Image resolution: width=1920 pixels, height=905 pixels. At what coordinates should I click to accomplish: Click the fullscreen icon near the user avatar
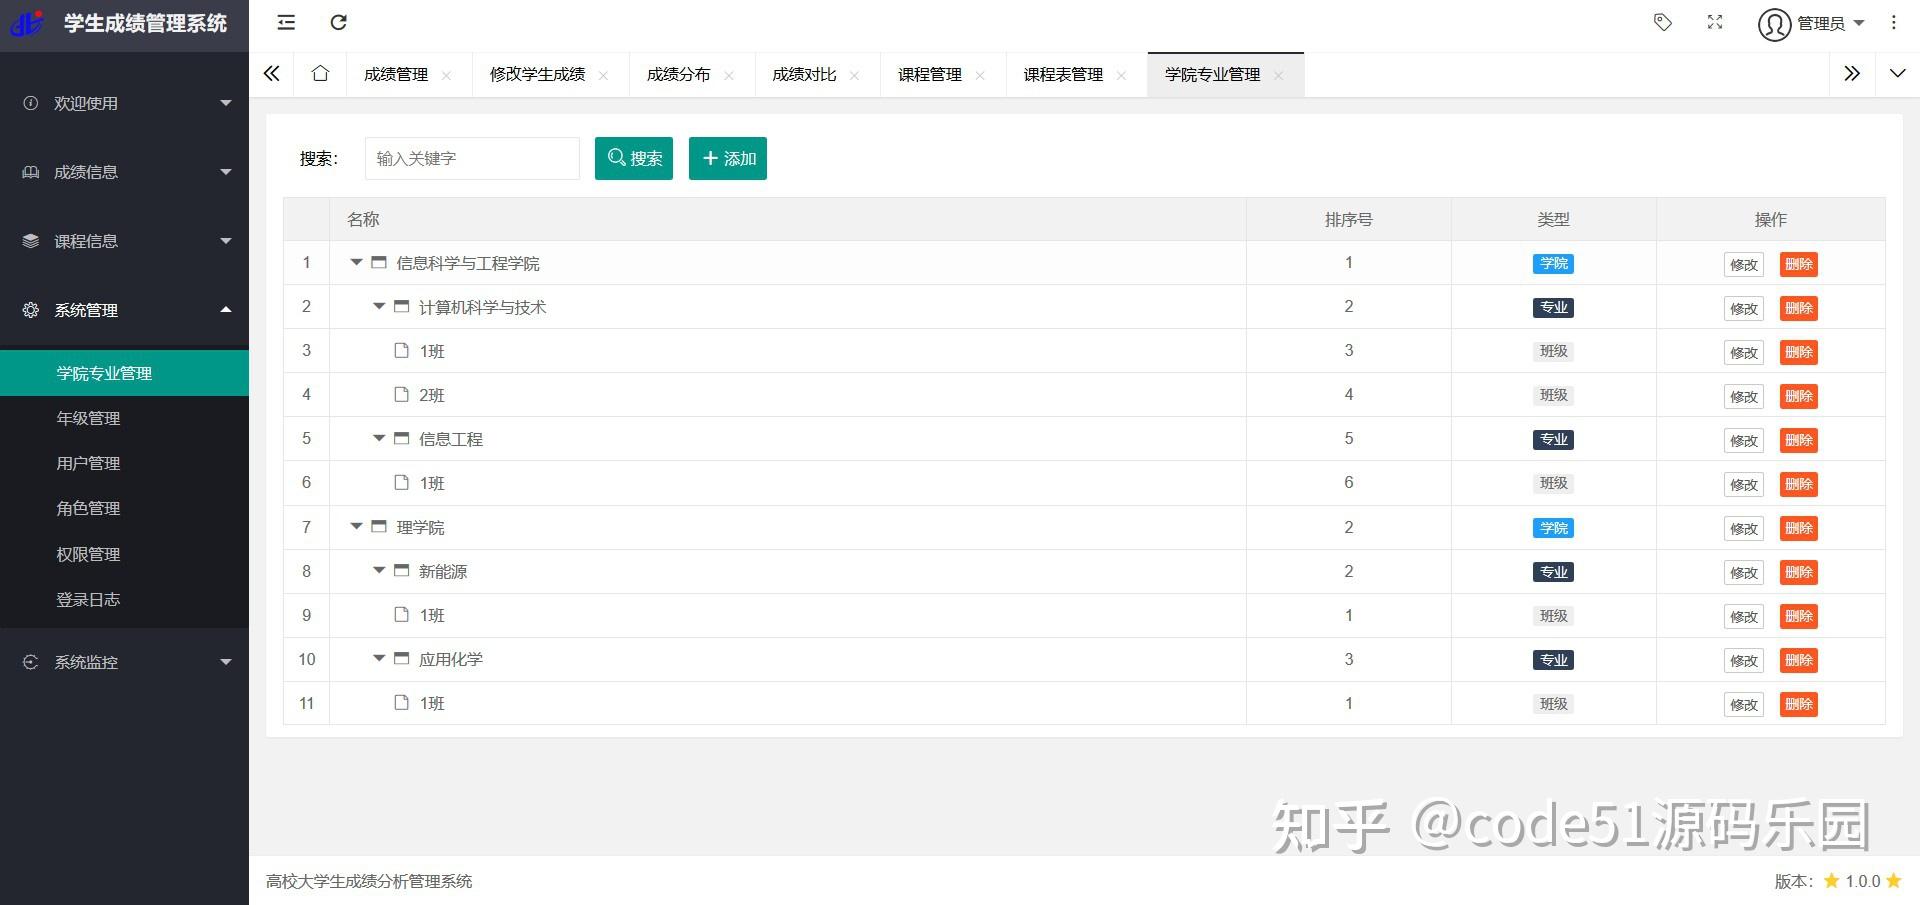(x=1715, y=22)
